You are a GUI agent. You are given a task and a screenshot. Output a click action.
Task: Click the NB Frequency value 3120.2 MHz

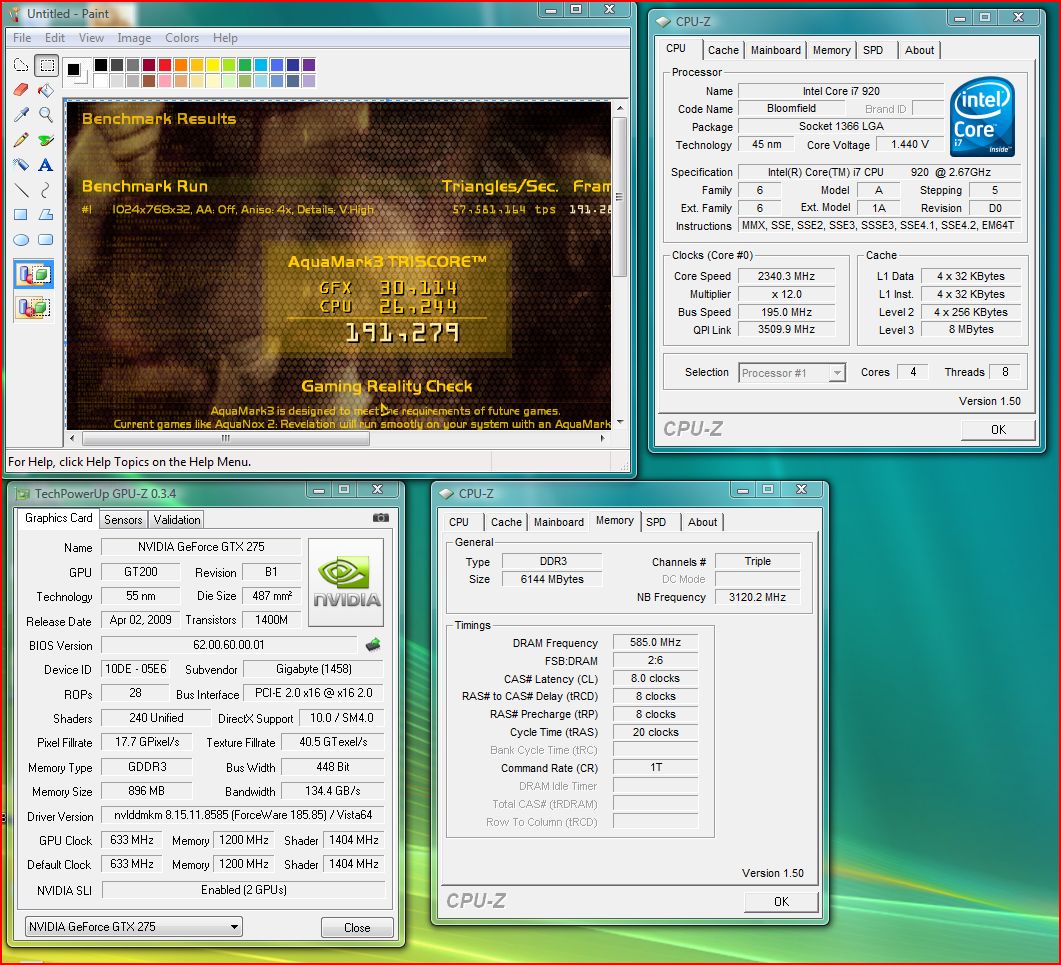757,597
